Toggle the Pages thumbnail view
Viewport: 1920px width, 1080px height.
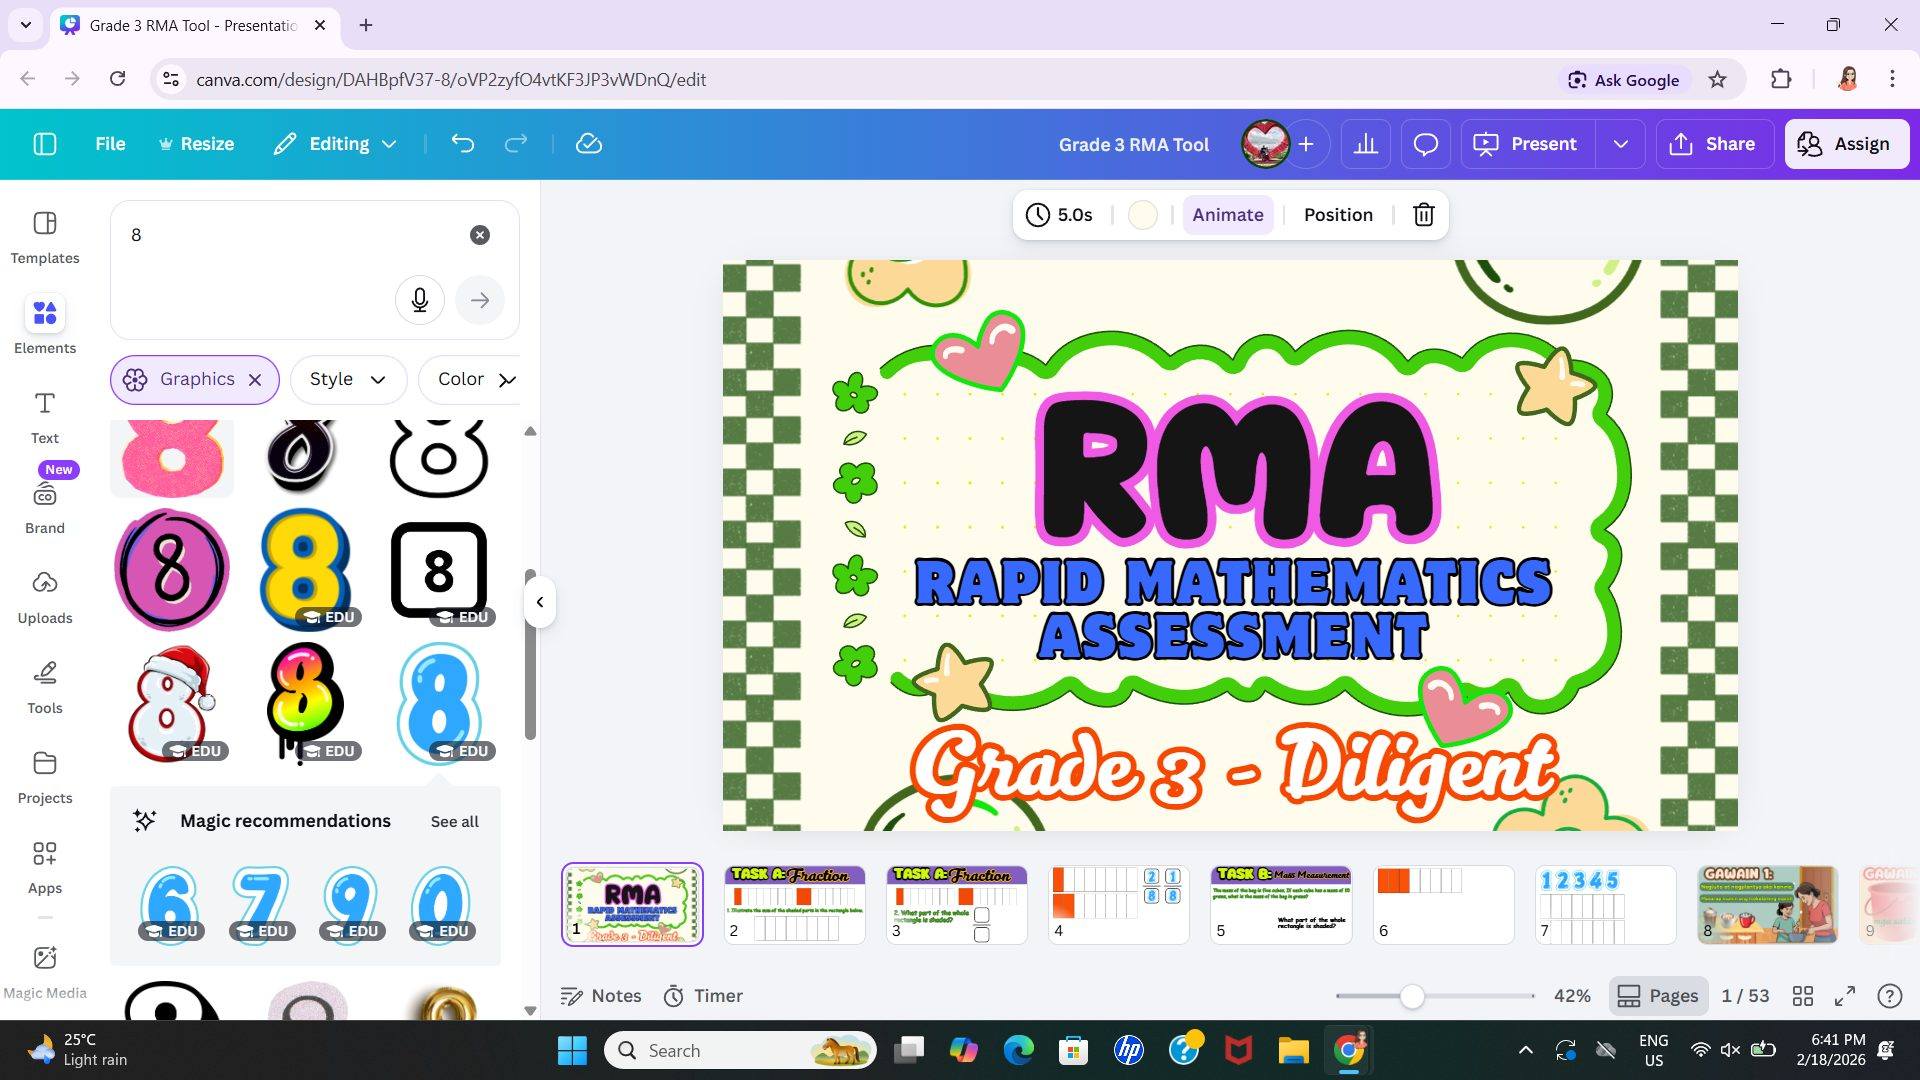1658,996
